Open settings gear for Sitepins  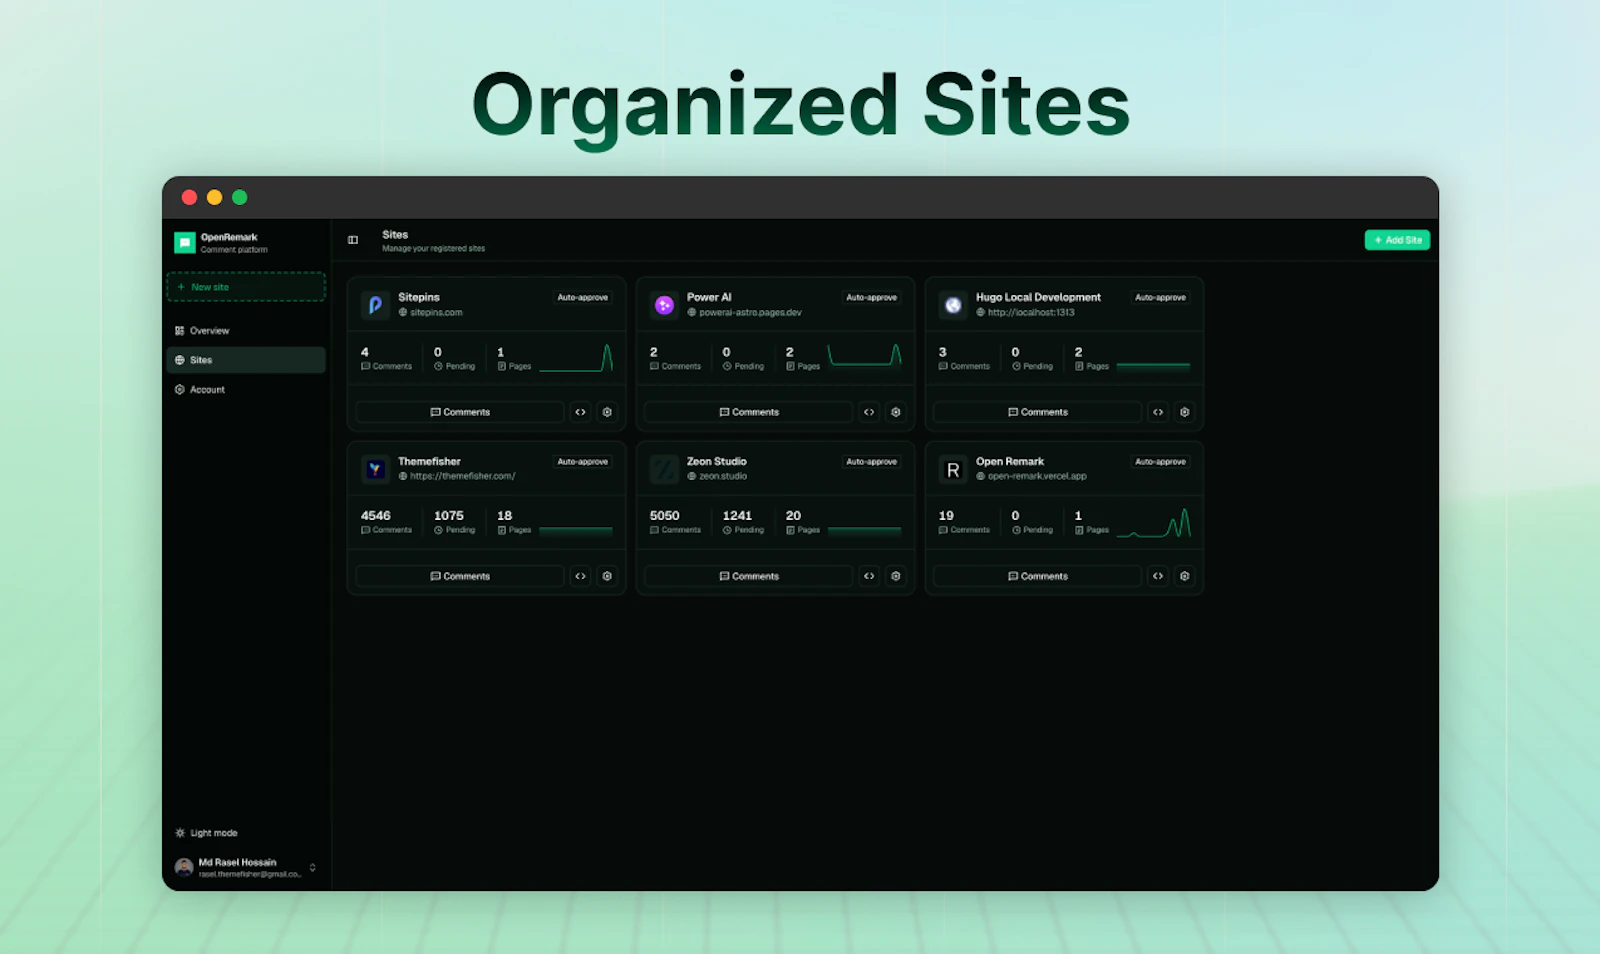tap(607, 412)
